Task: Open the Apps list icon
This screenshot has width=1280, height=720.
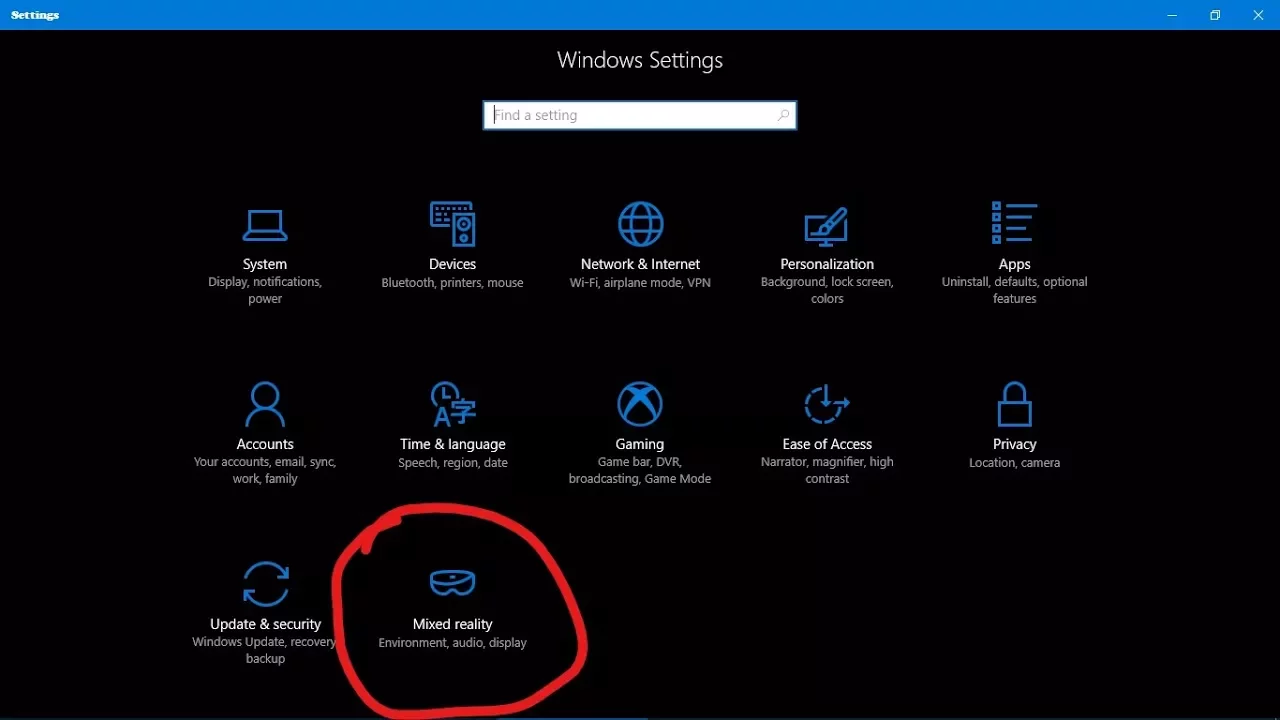Action: click(1014, 223)
